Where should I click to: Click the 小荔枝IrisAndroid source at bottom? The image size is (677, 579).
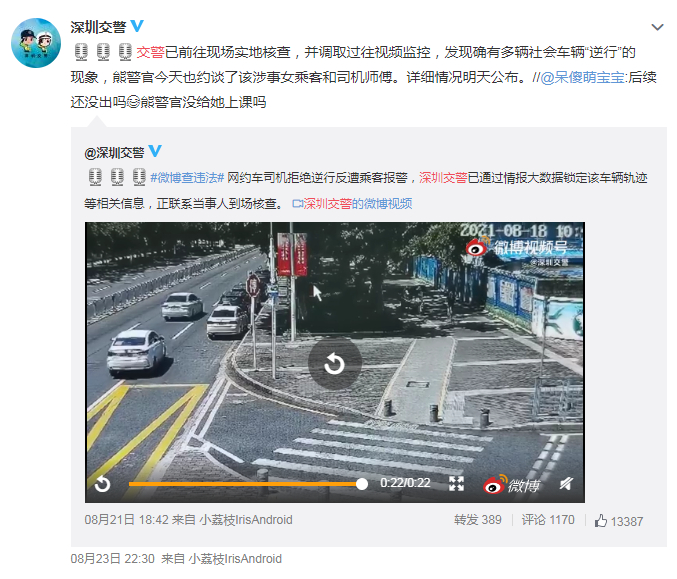tap(235, 559)
